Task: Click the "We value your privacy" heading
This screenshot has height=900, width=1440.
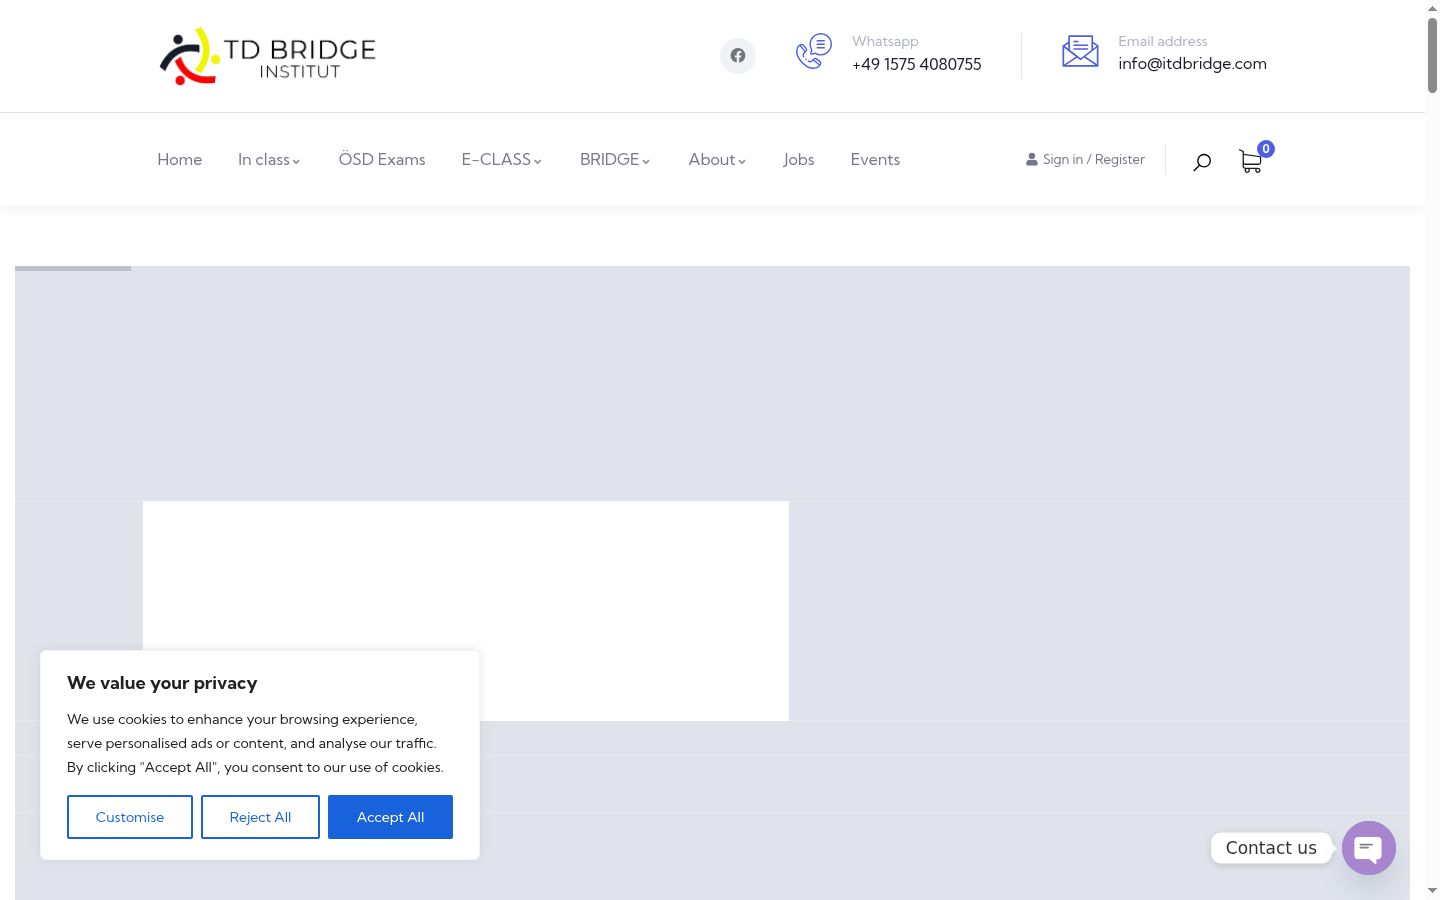Action: 162,683
